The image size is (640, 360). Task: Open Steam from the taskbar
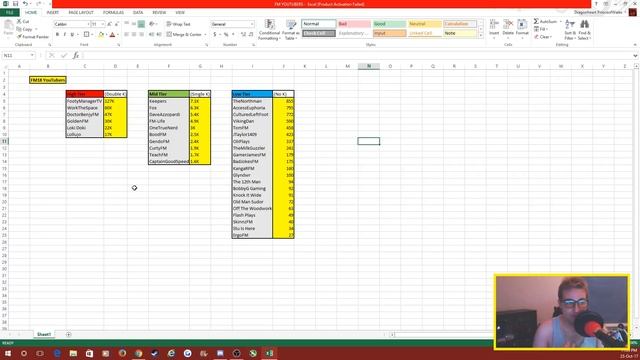tap(155, 353)
